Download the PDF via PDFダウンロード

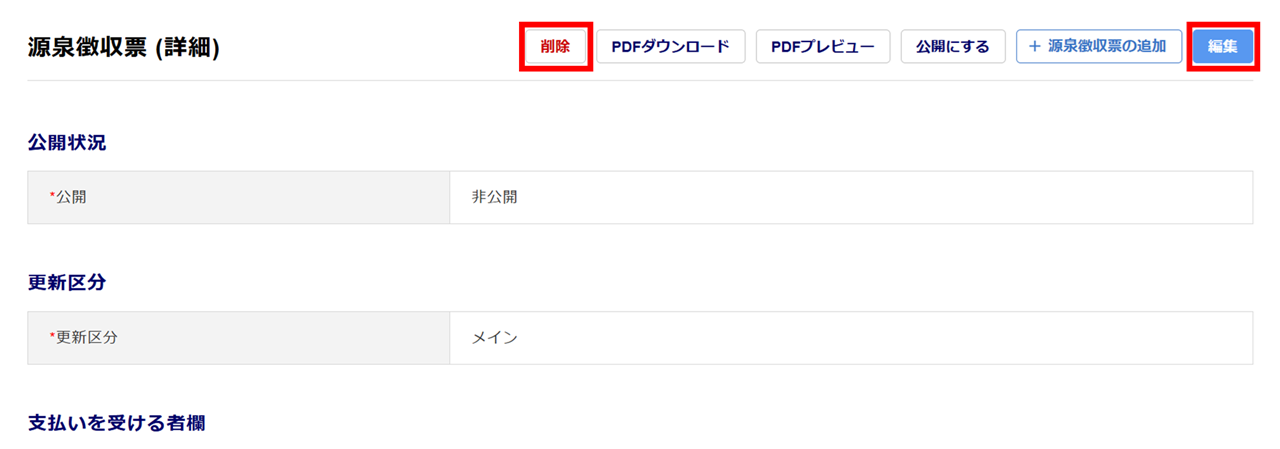pyautogui.click(x=671, y=47)
